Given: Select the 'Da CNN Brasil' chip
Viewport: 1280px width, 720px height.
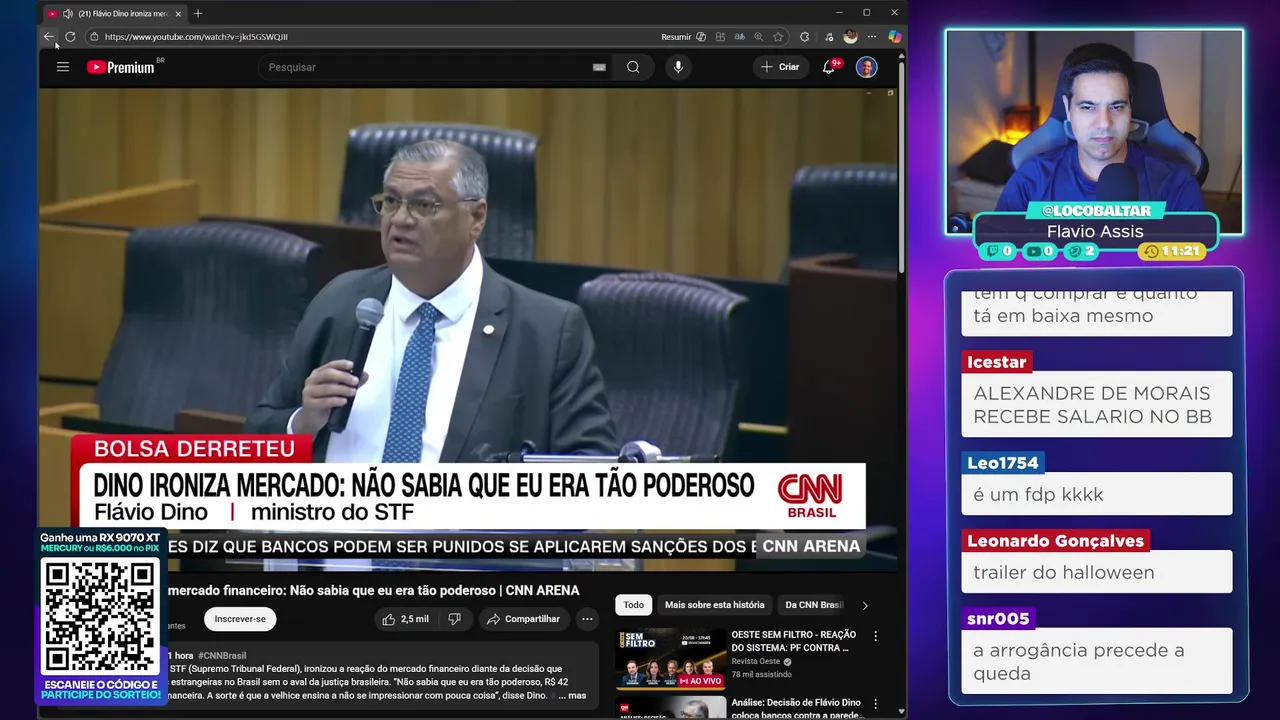Looking at the screenshot, I should 814,604.
